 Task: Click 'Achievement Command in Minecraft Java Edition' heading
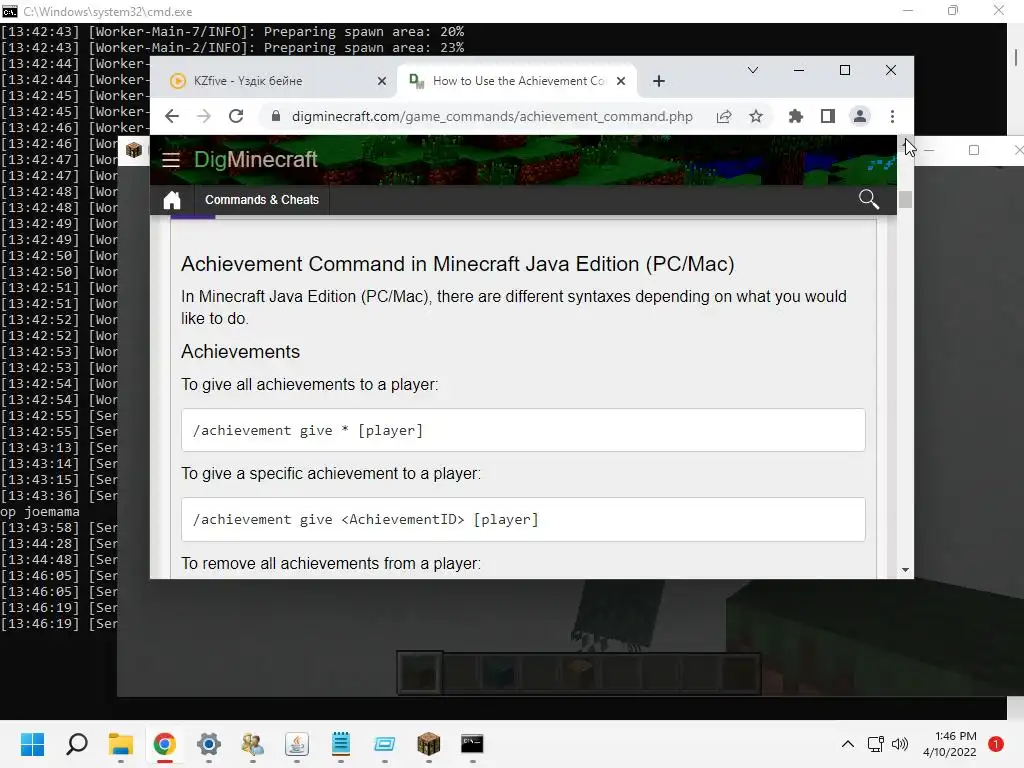coord(458,264)
